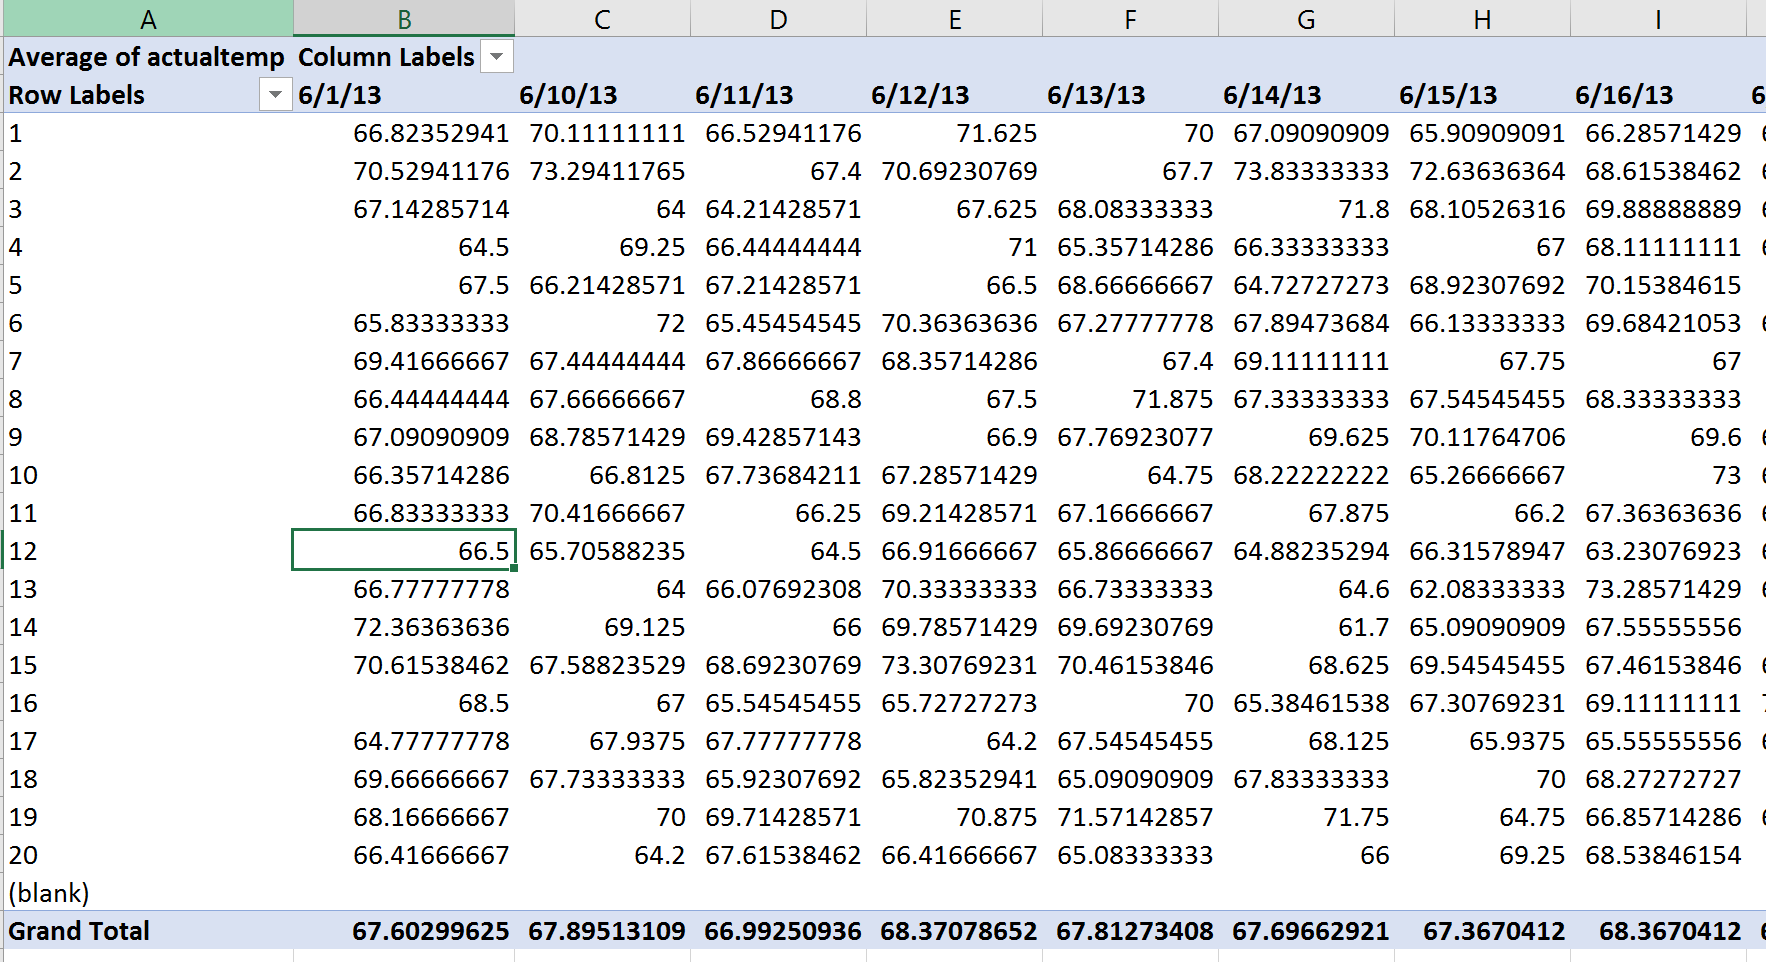This screenshot has width=1766, height=962.
Task: Select column I header
Action: click(1658, 19)
